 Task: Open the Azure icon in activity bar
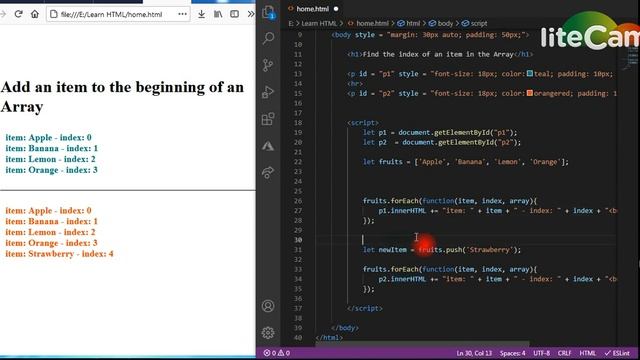pos(268,146)
